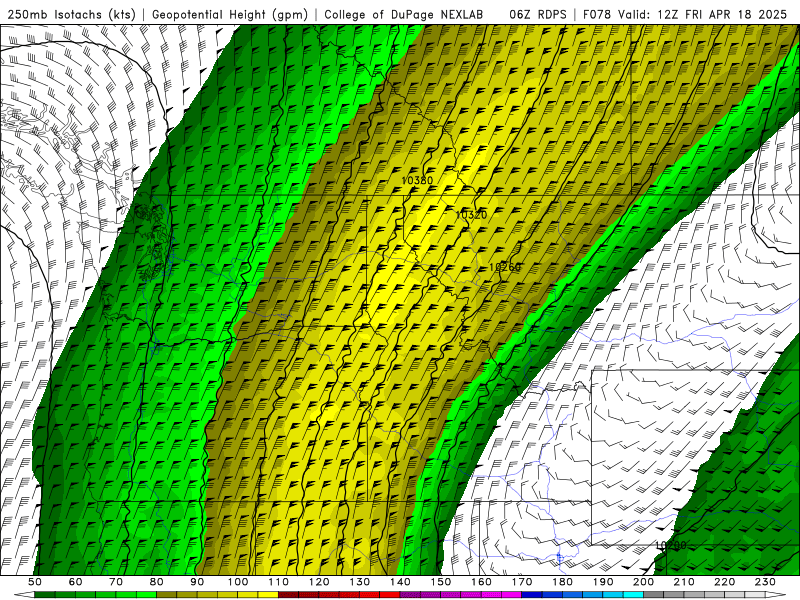Click the 110 kt legend value
The image size is (800, 600).
click(279, 582)
